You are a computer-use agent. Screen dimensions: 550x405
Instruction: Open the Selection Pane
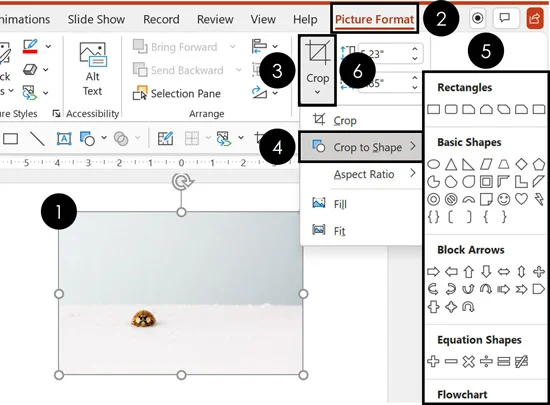(177, 94)
